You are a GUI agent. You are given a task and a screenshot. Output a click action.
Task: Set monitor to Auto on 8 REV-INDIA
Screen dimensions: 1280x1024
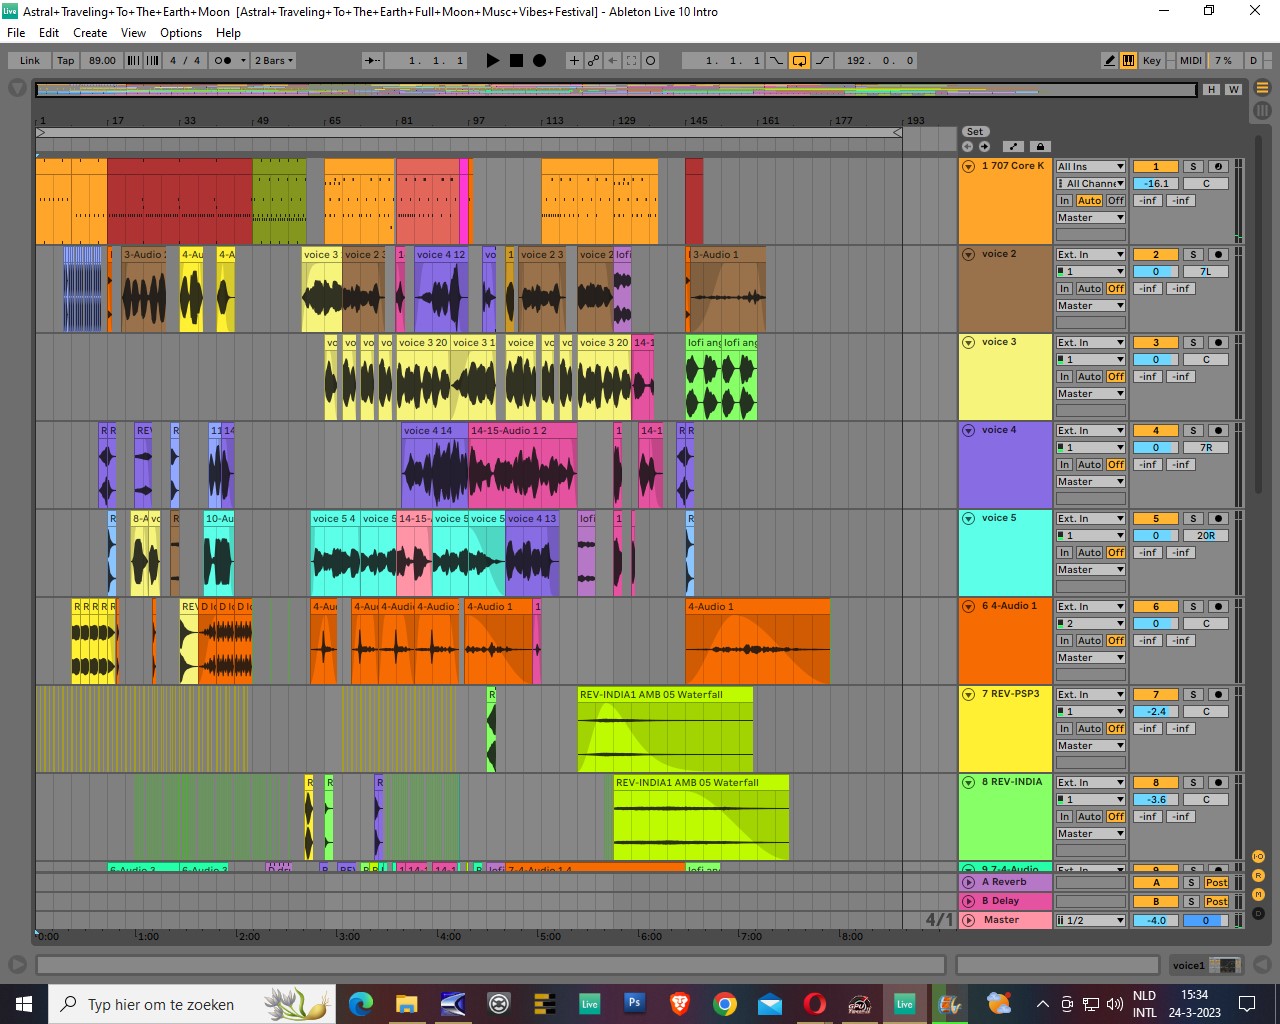click(1089, 817)
